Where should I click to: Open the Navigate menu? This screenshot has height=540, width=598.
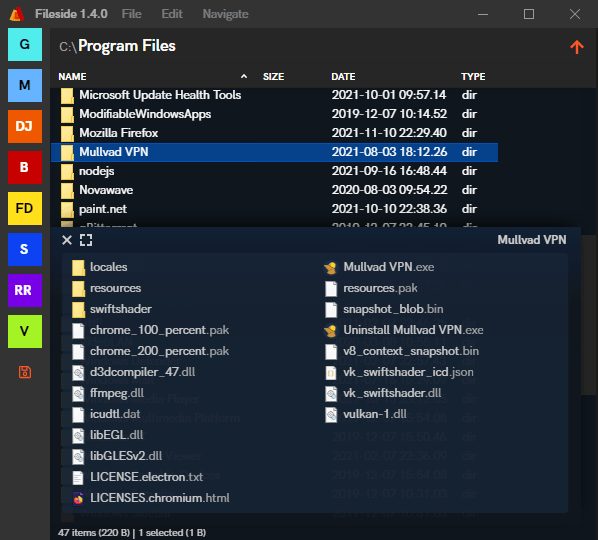[x=225, y=14]
